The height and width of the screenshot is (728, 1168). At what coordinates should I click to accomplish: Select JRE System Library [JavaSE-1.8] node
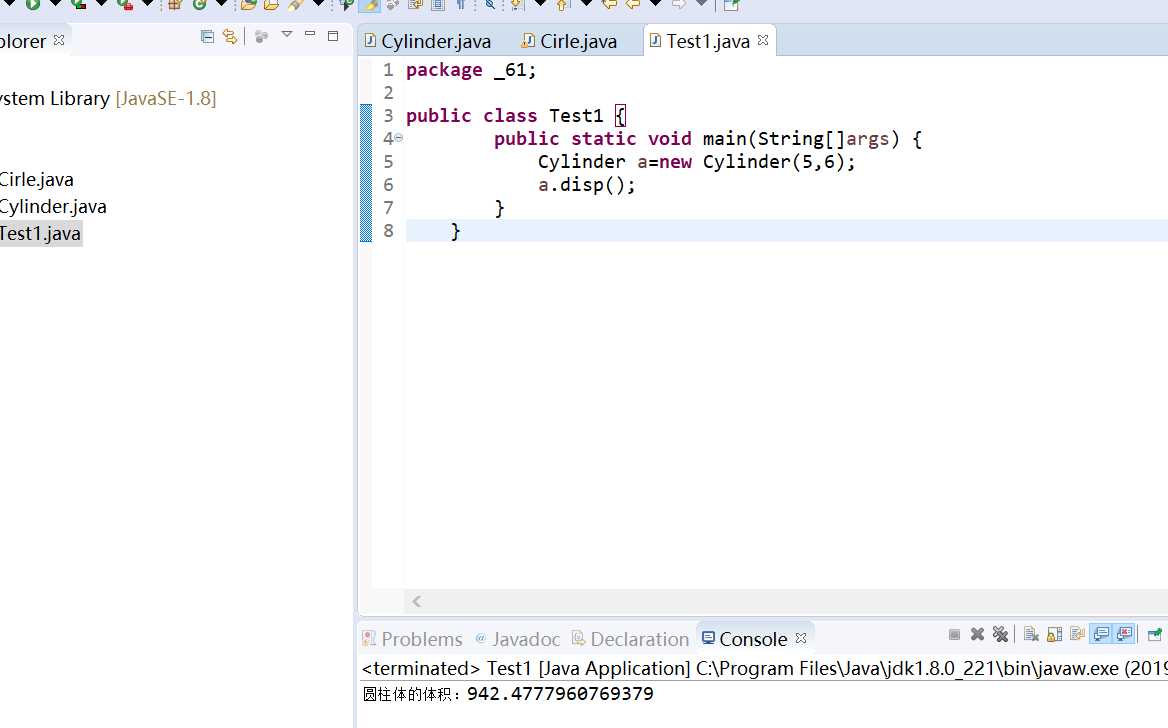(108, 98)
